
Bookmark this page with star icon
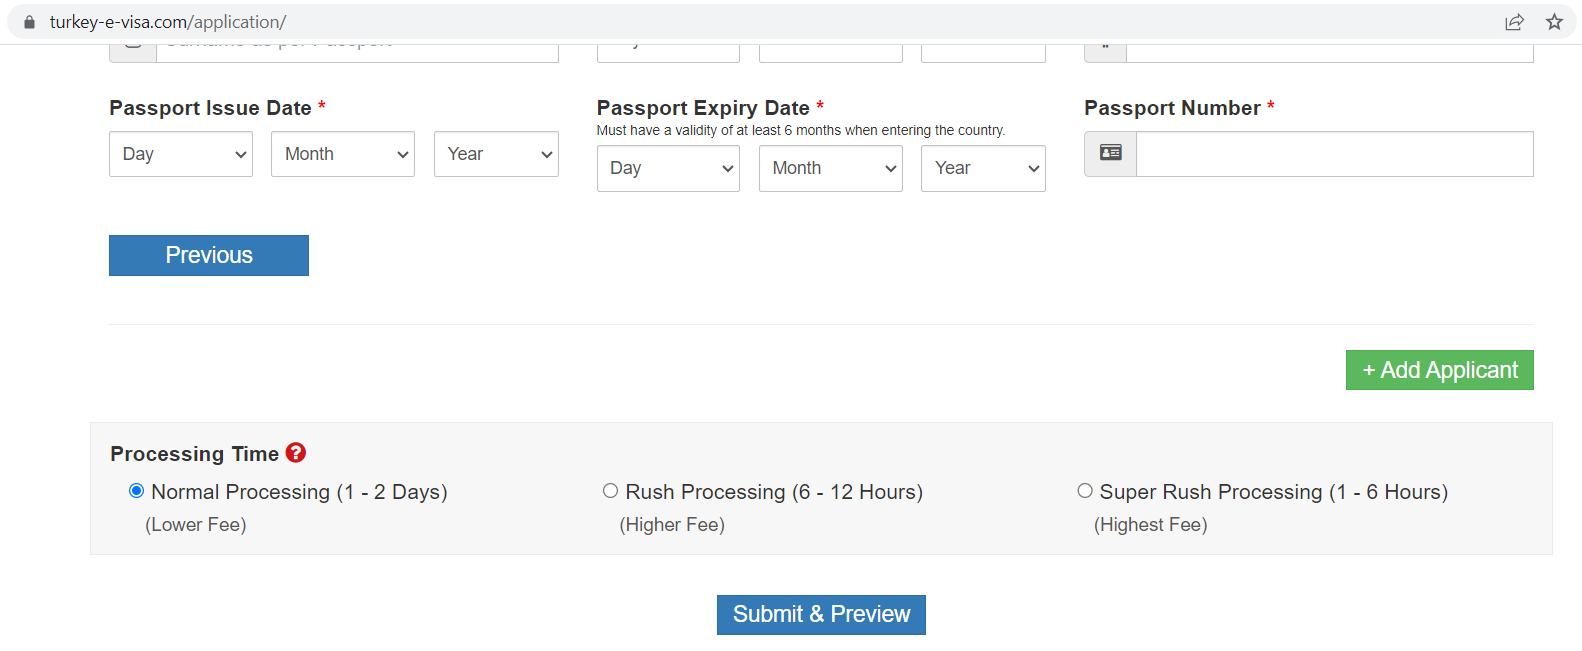(1554, 22)
